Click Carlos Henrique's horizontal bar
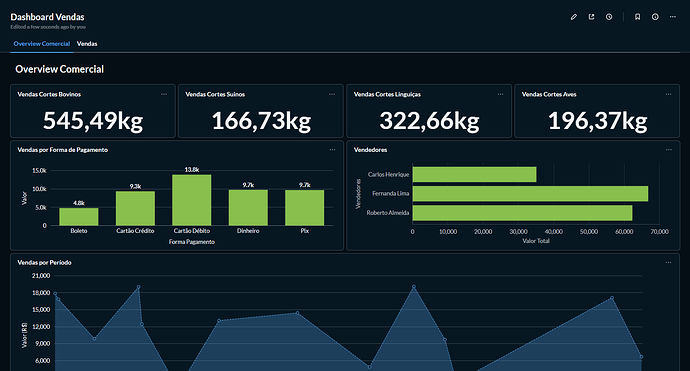Image resolution: width=690 pixels, height=371 pixels. [474, 174]
